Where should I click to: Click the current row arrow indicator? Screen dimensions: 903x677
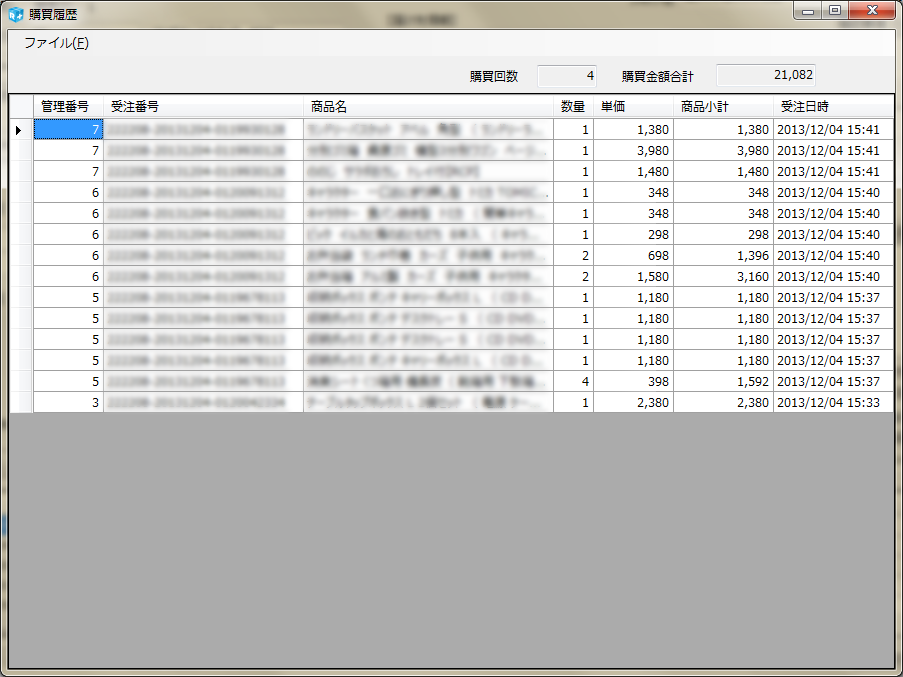pyautogui.click(x=20, y=130)
